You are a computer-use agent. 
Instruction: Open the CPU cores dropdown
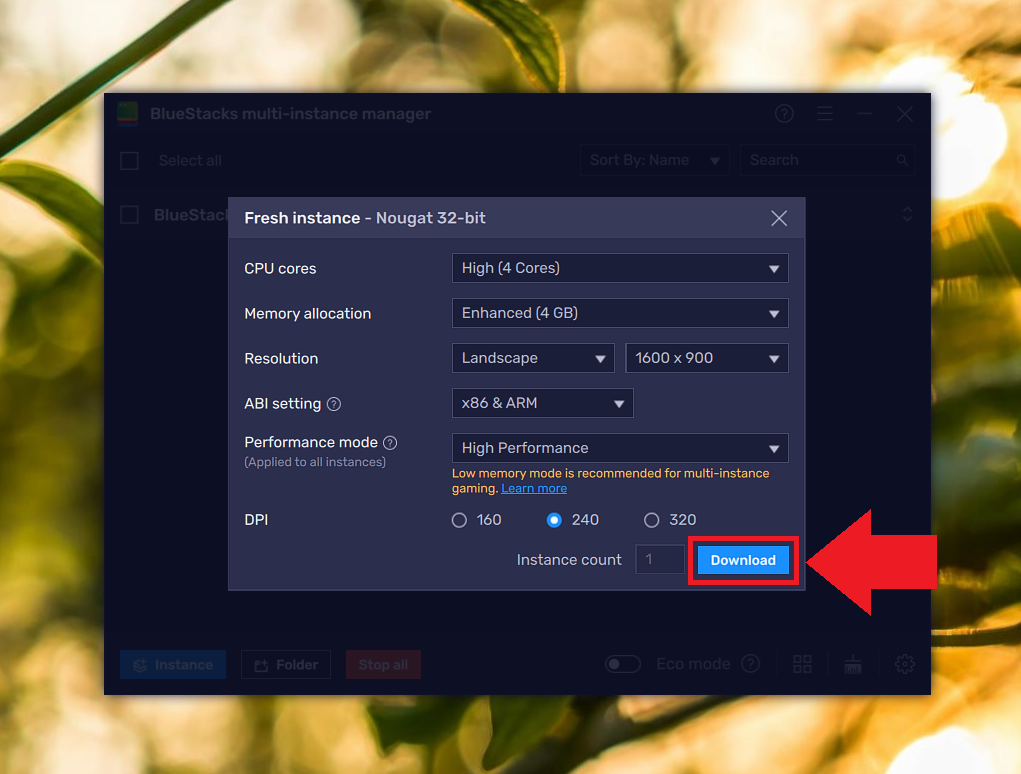tap(620, 268)
